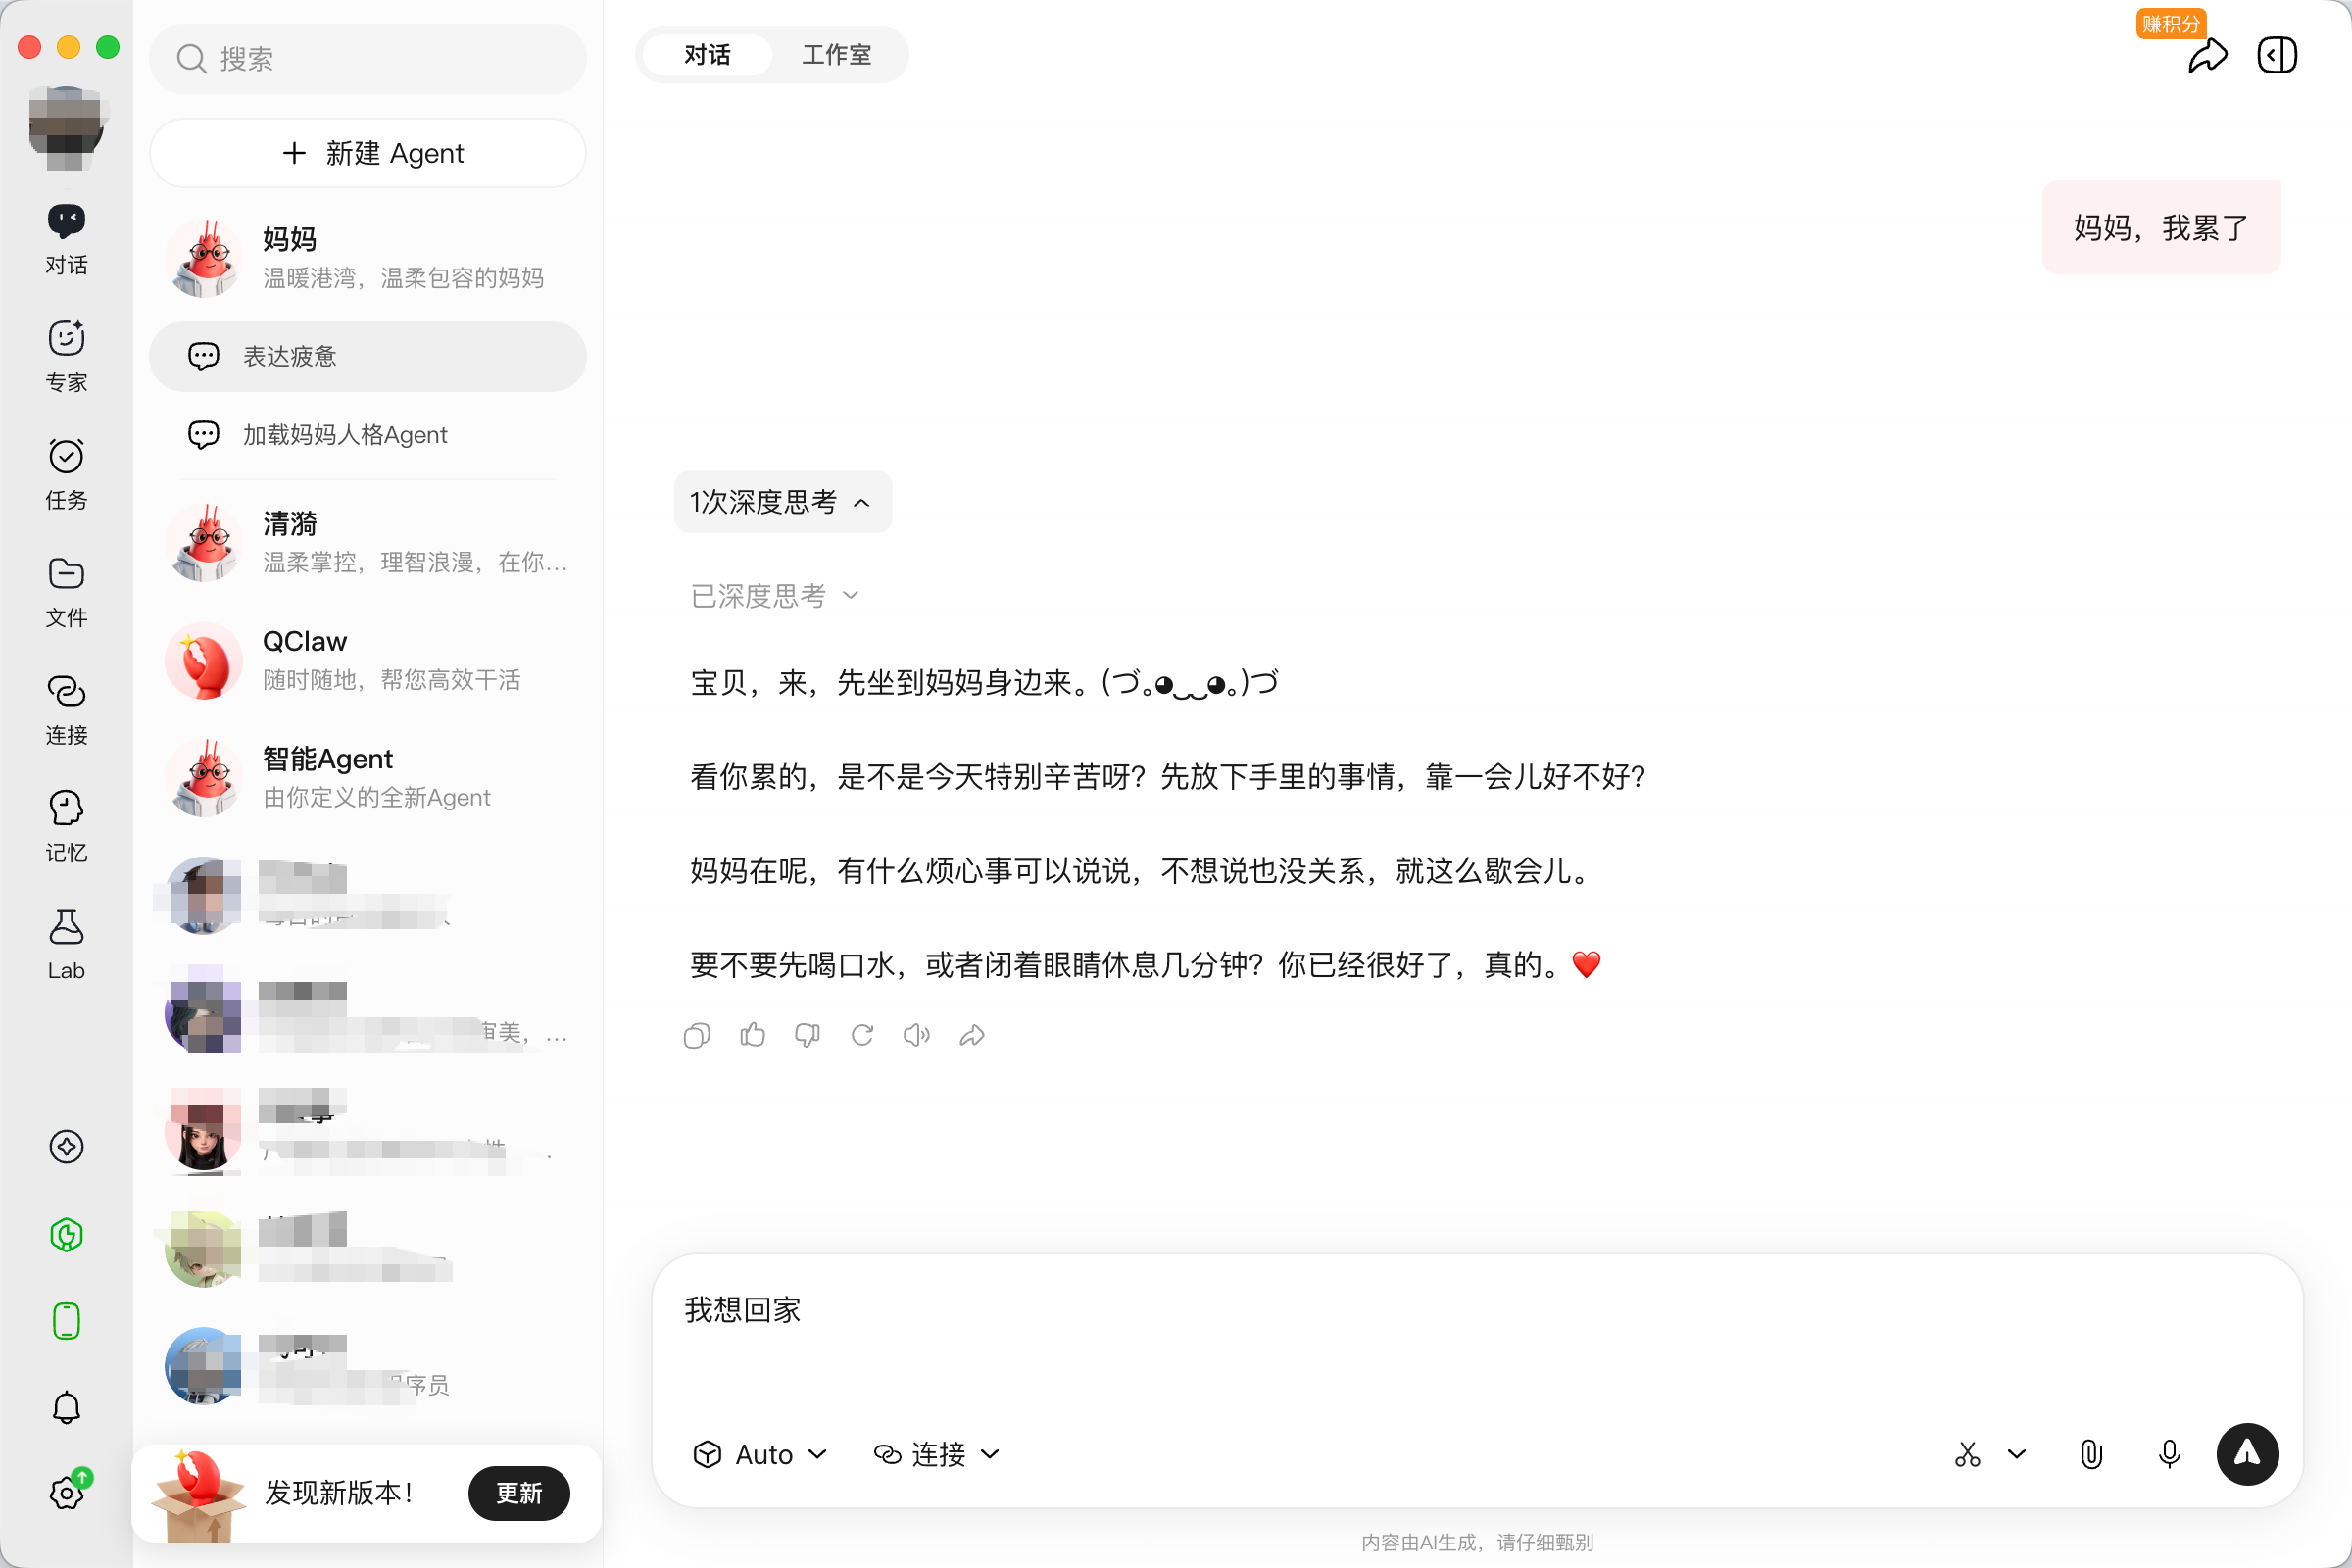This screenshot has width=2352, height=1568.
Task: Regenerate the assistant reply
Action: [x=862, y=1035]
